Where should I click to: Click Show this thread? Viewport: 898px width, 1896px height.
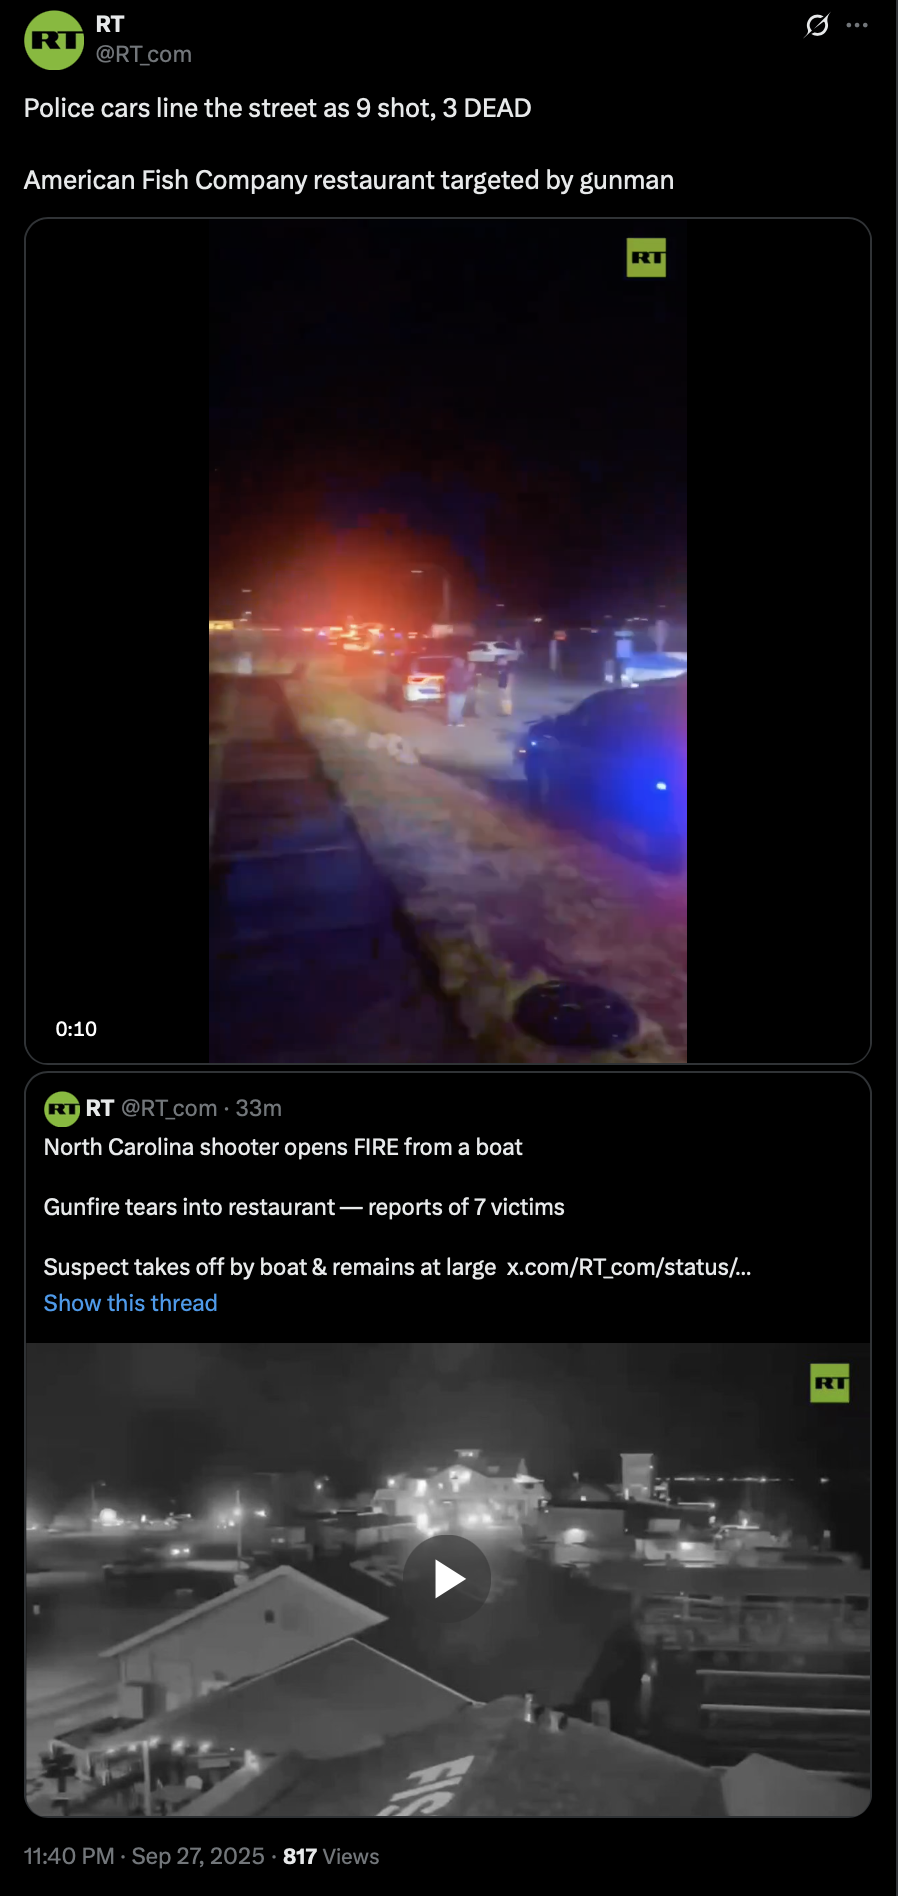coord(130,1303)
